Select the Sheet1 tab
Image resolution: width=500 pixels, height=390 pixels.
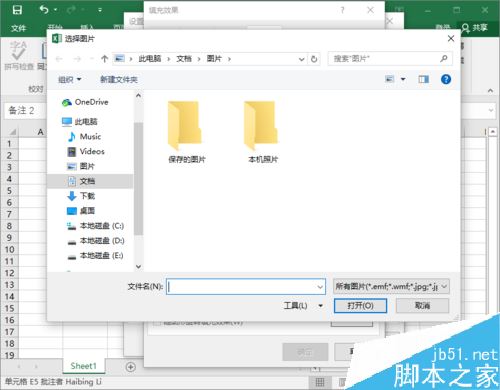pyautogui.click(x=83, y=366)
